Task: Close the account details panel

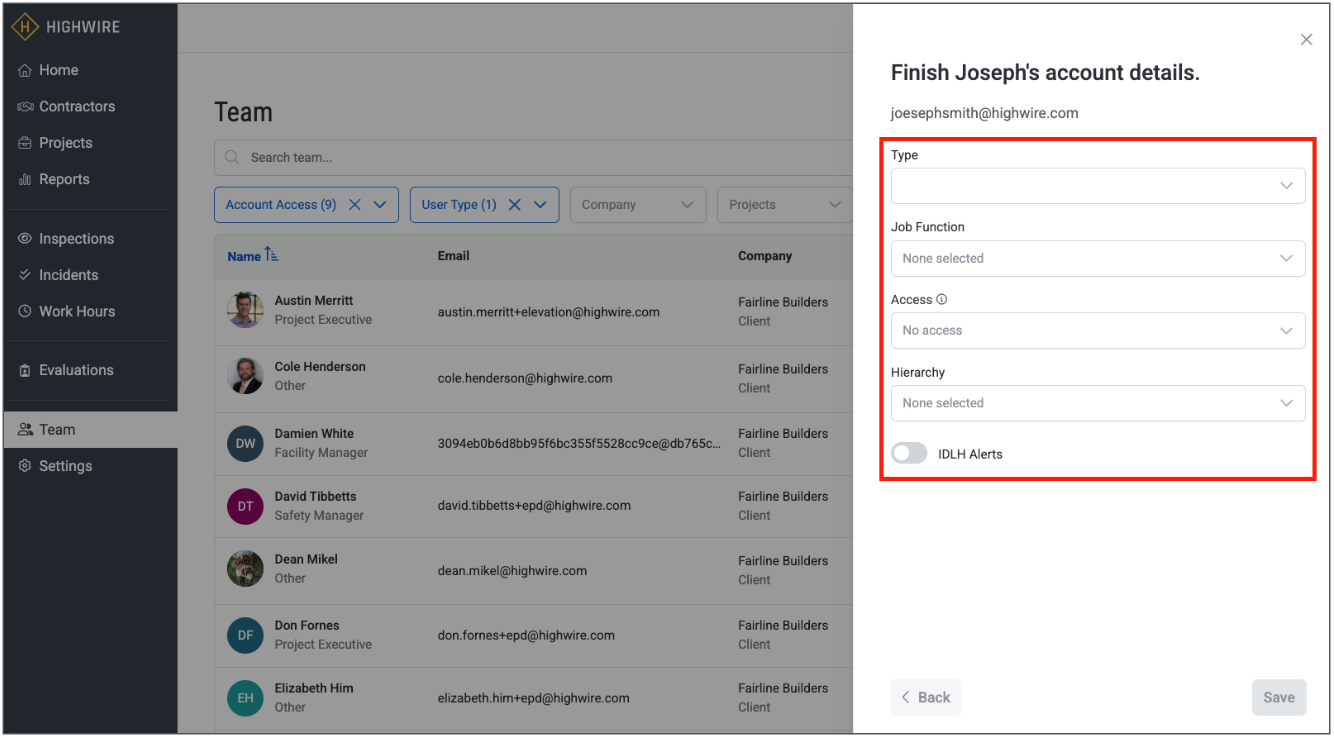Action: coord(1306,40)
